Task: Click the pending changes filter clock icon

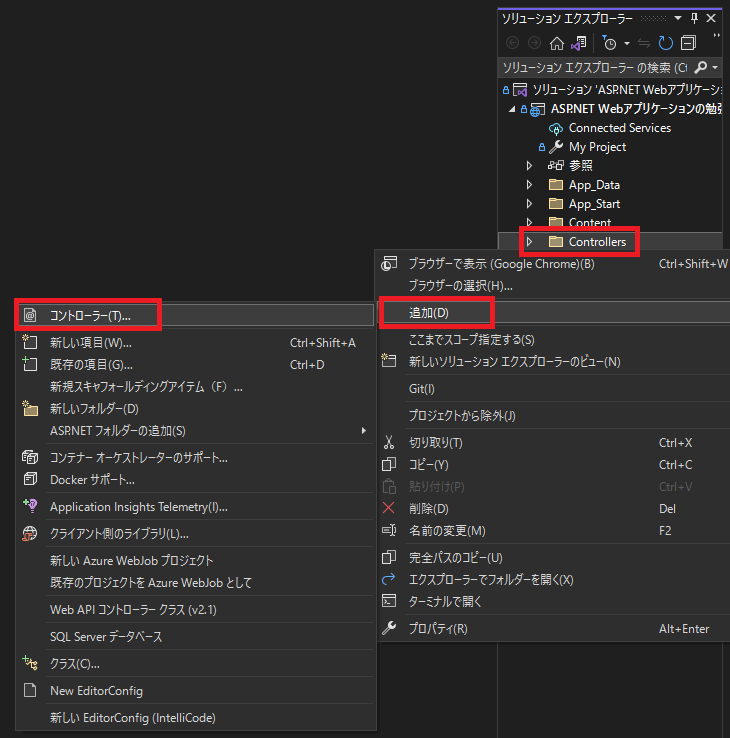Action: pyautogui.click(x=610, y=44)
